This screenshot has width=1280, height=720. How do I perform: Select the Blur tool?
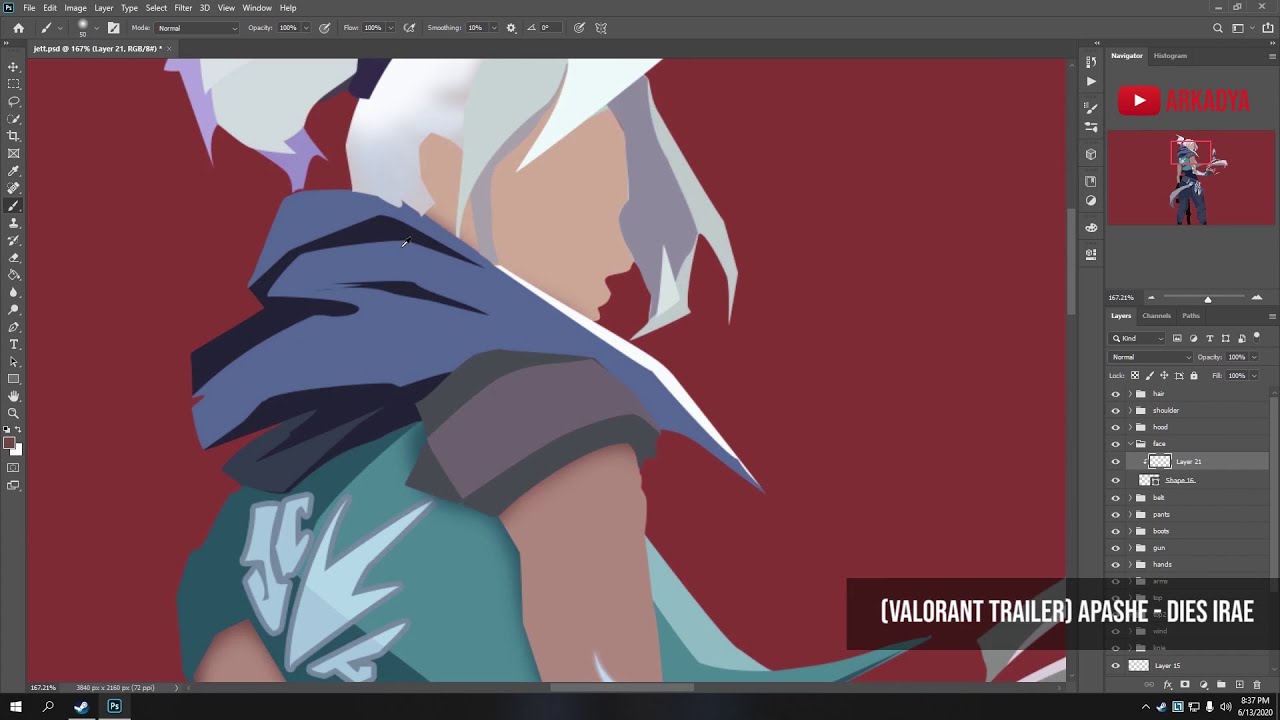[14, 292]
